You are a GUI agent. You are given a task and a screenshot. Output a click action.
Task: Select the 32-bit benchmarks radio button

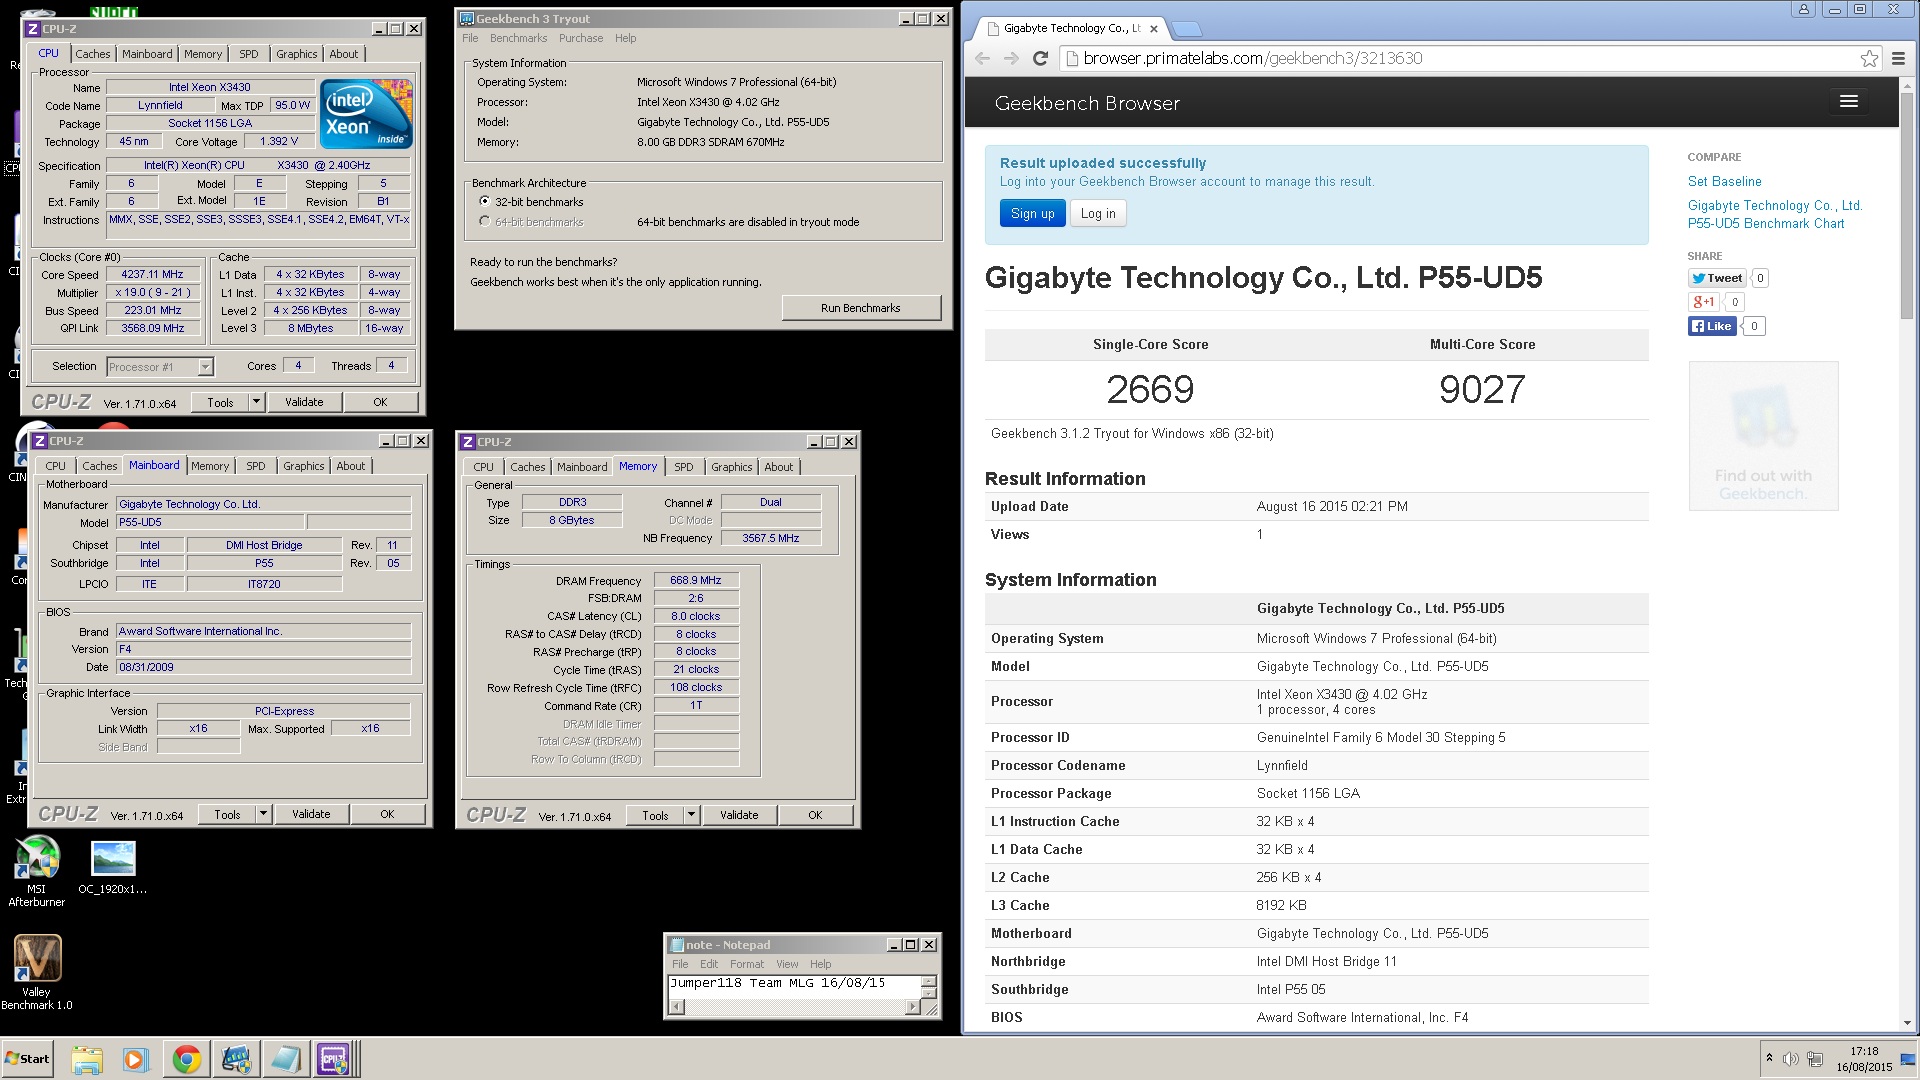(485, 202)
